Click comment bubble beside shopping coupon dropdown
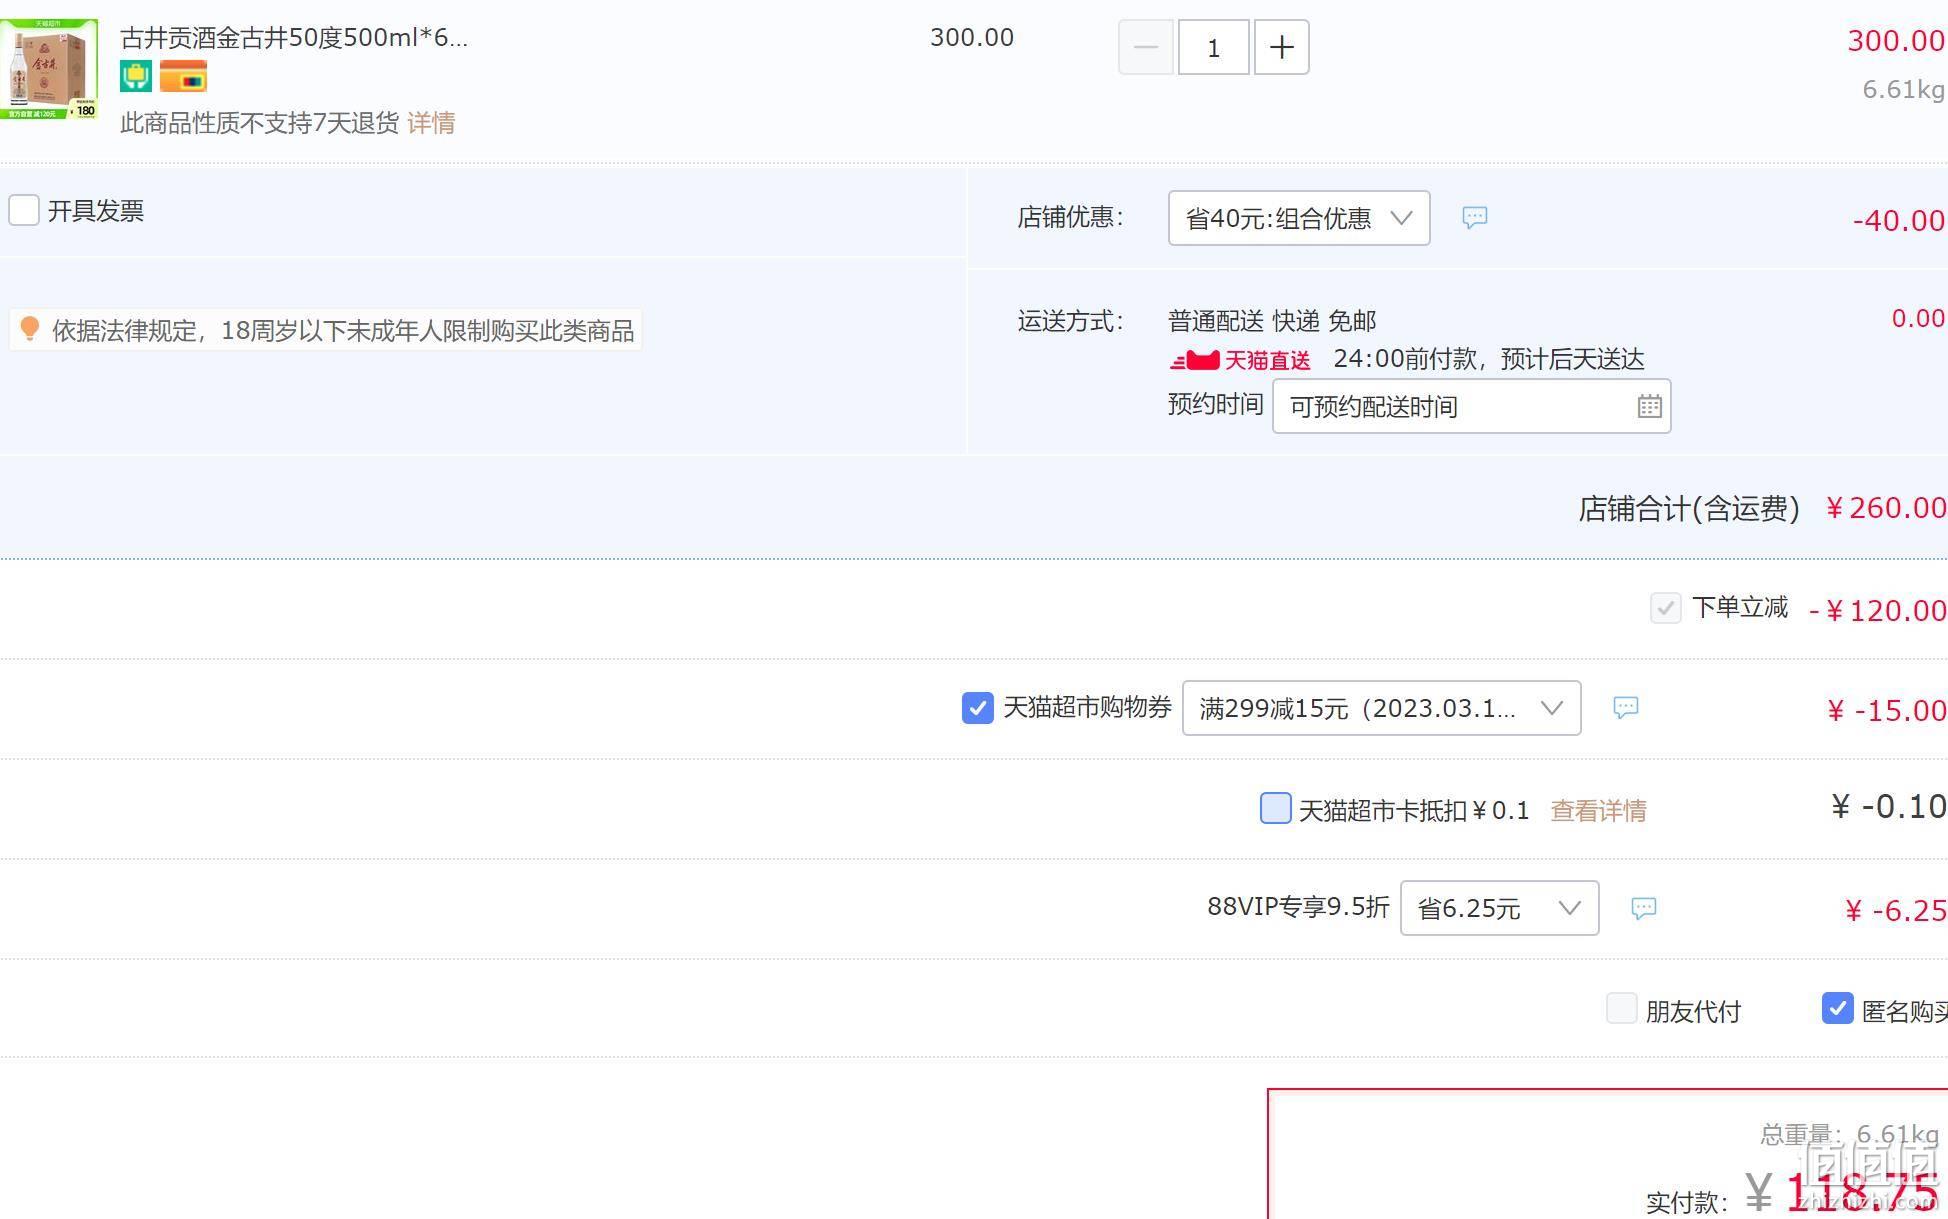 click(x=1625, y=708)
